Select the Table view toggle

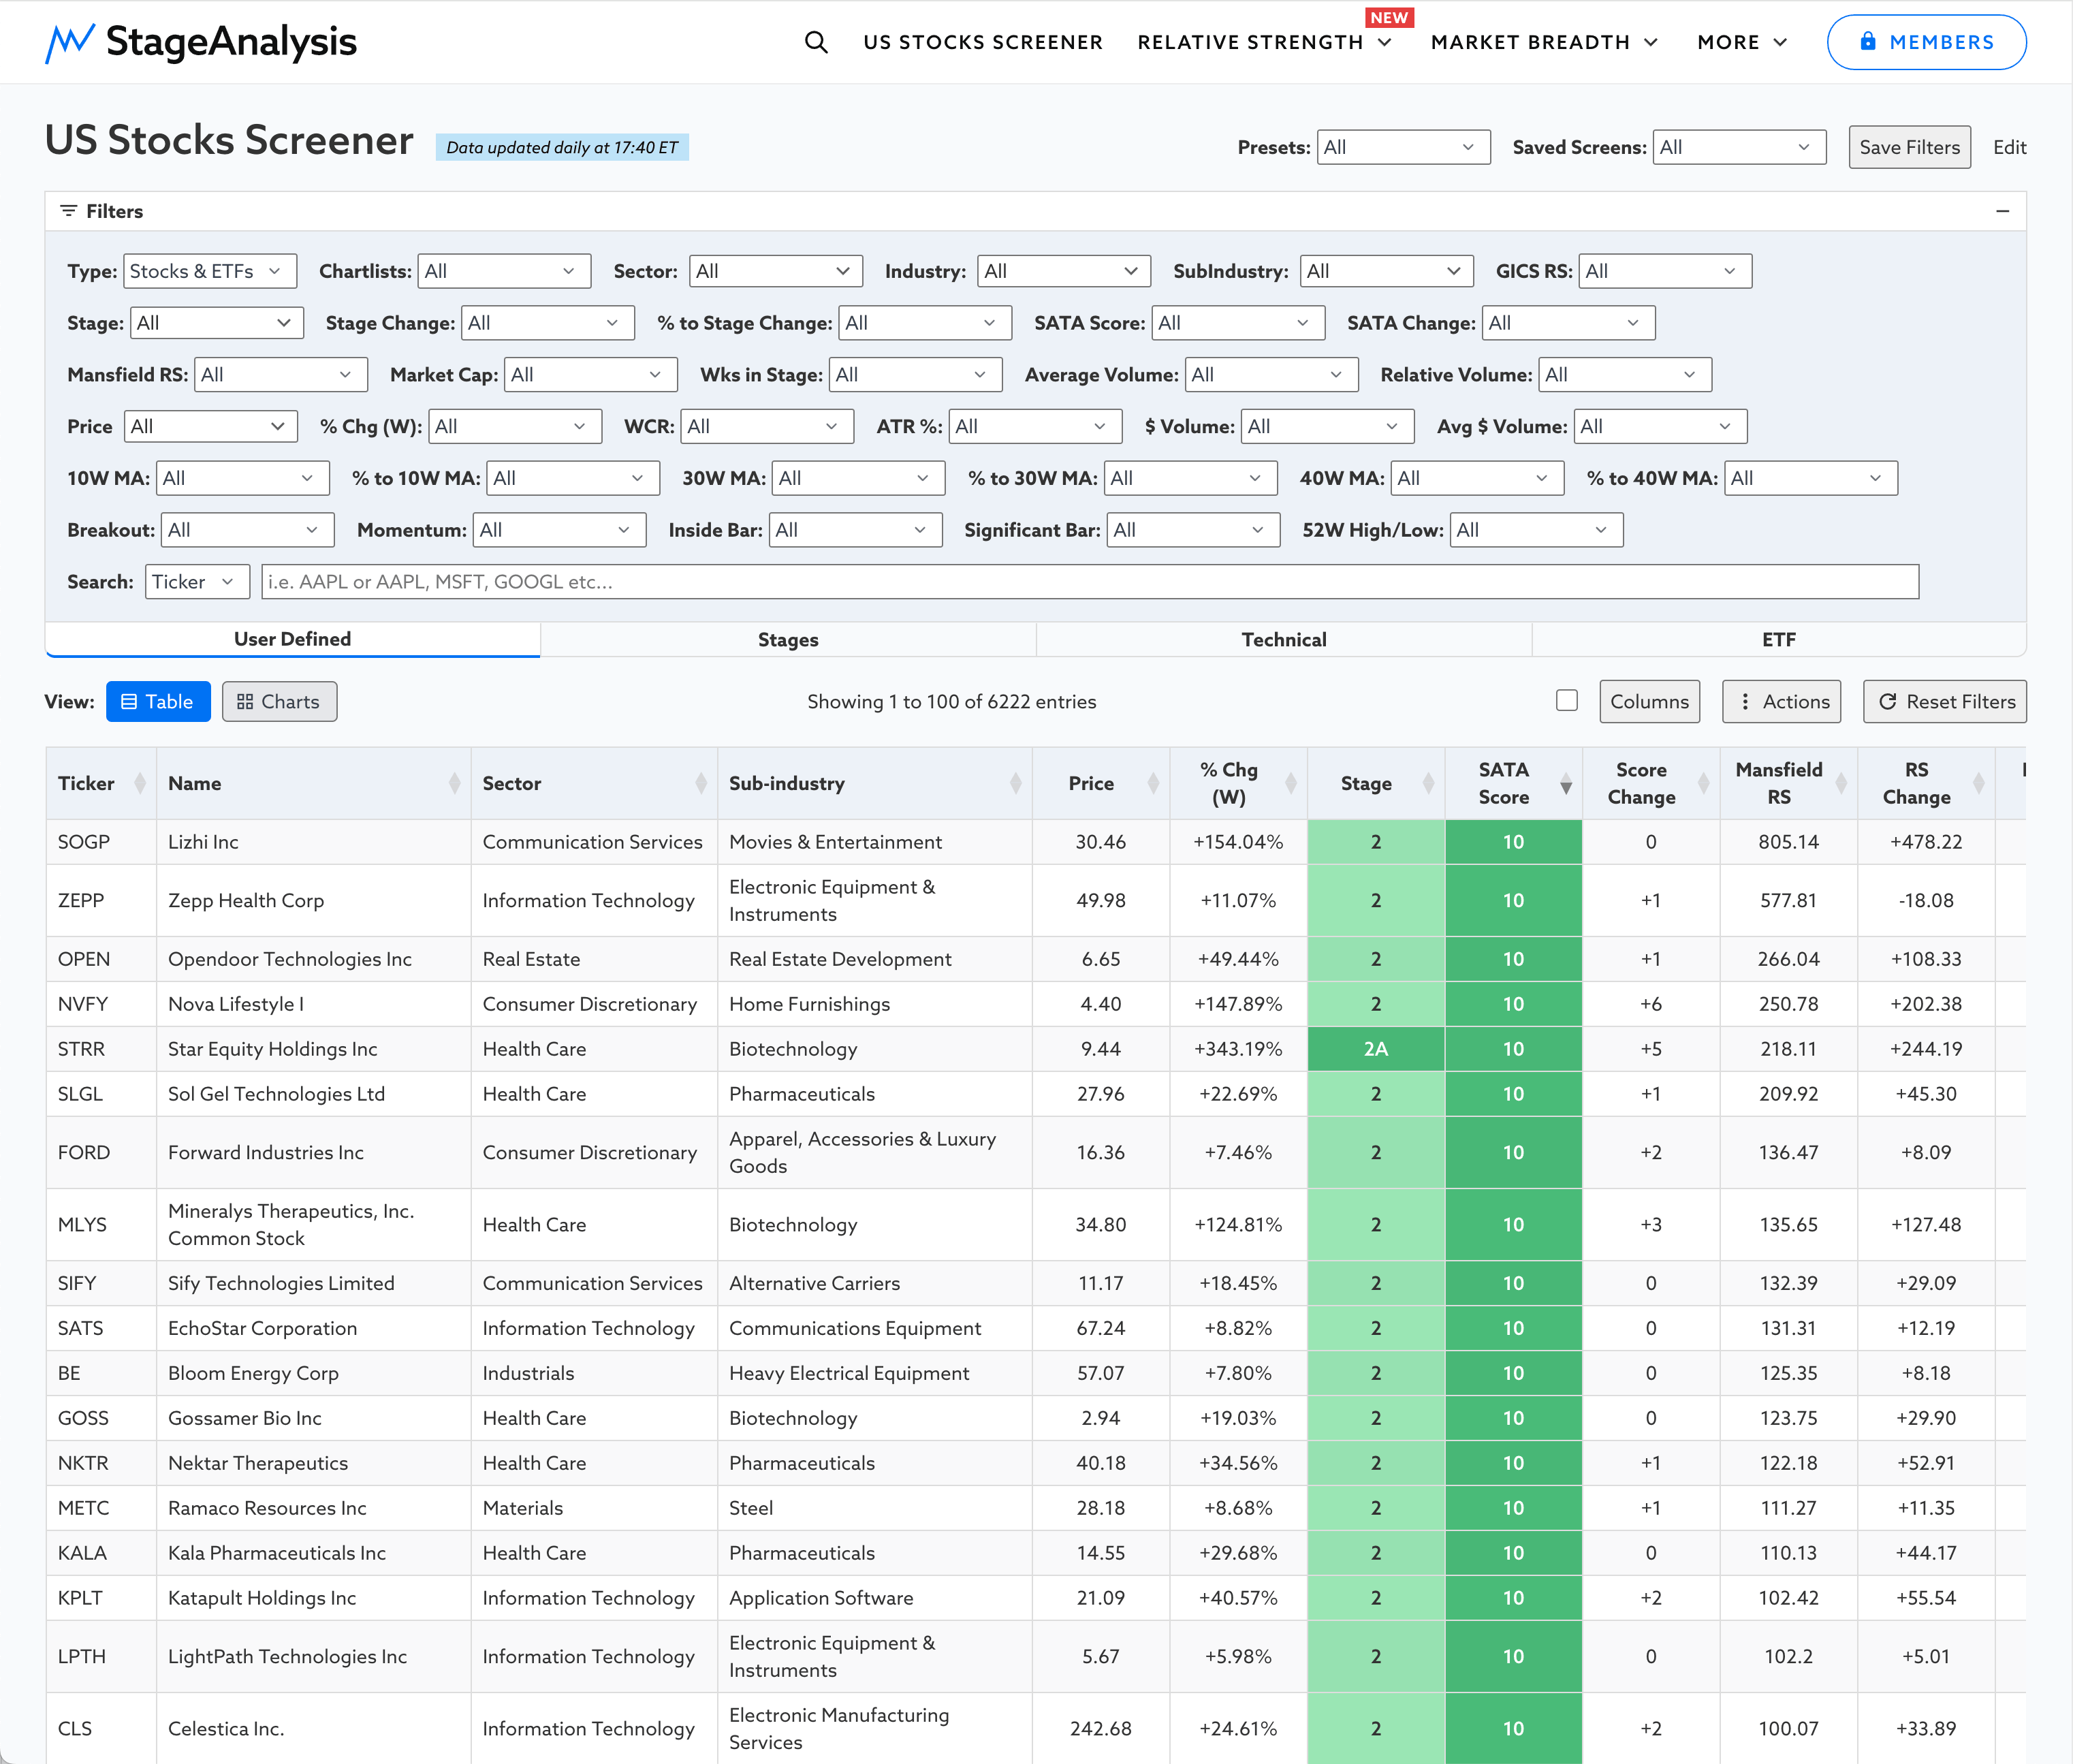(158, 702)
